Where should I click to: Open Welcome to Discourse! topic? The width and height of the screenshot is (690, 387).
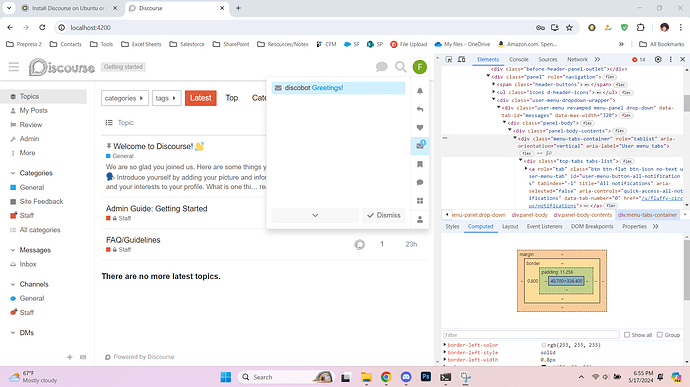click(x=153, y=146)
